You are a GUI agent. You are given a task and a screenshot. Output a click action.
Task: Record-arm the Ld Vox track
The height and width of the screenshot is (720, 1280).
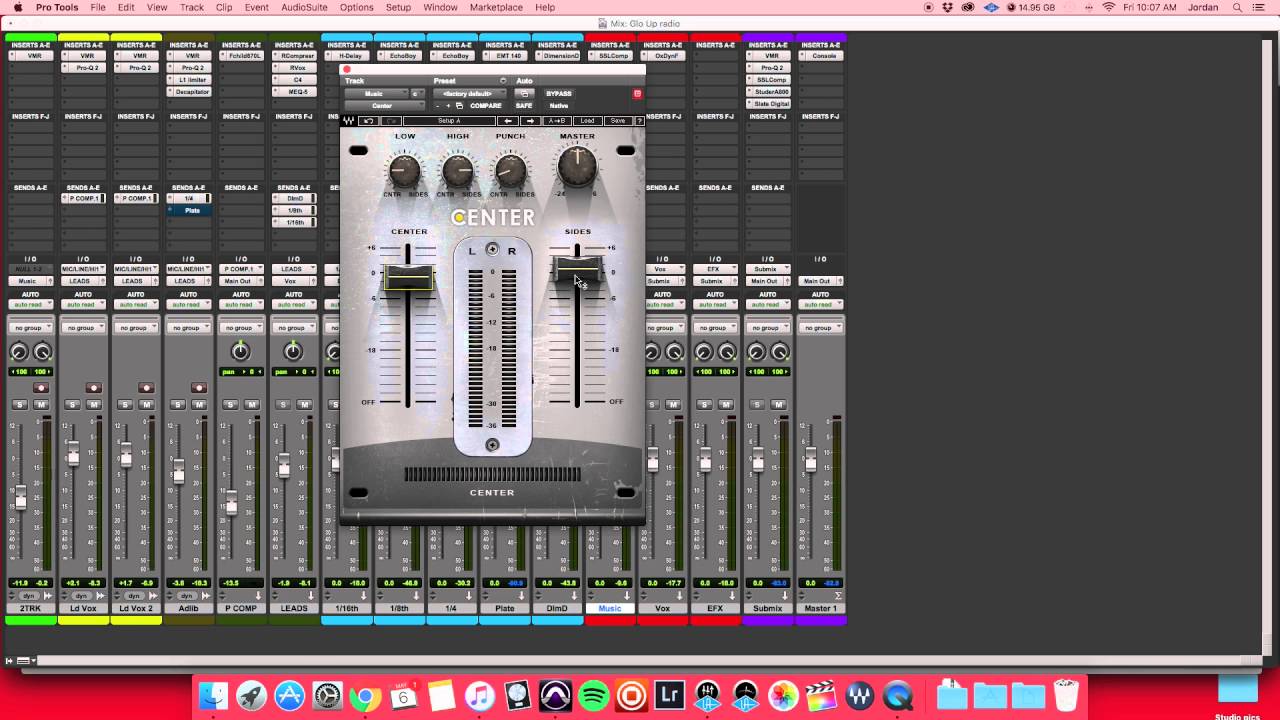click(x=94, y=388)
